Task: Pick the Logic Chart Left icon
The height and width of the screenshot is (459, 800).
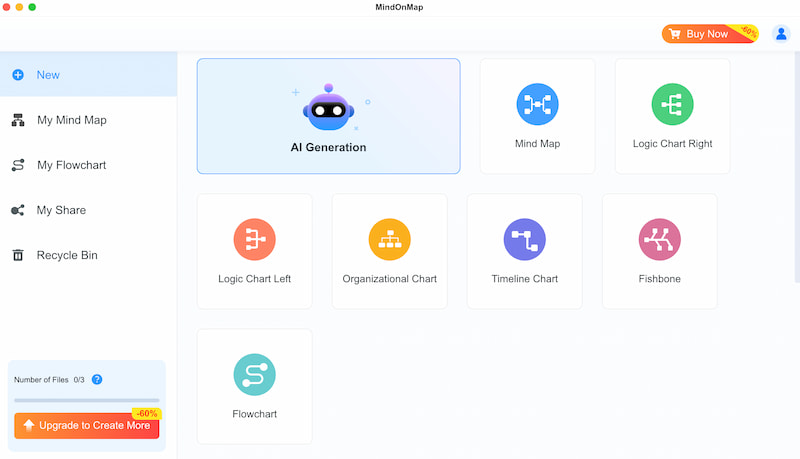Action: (x=254, y=239)
